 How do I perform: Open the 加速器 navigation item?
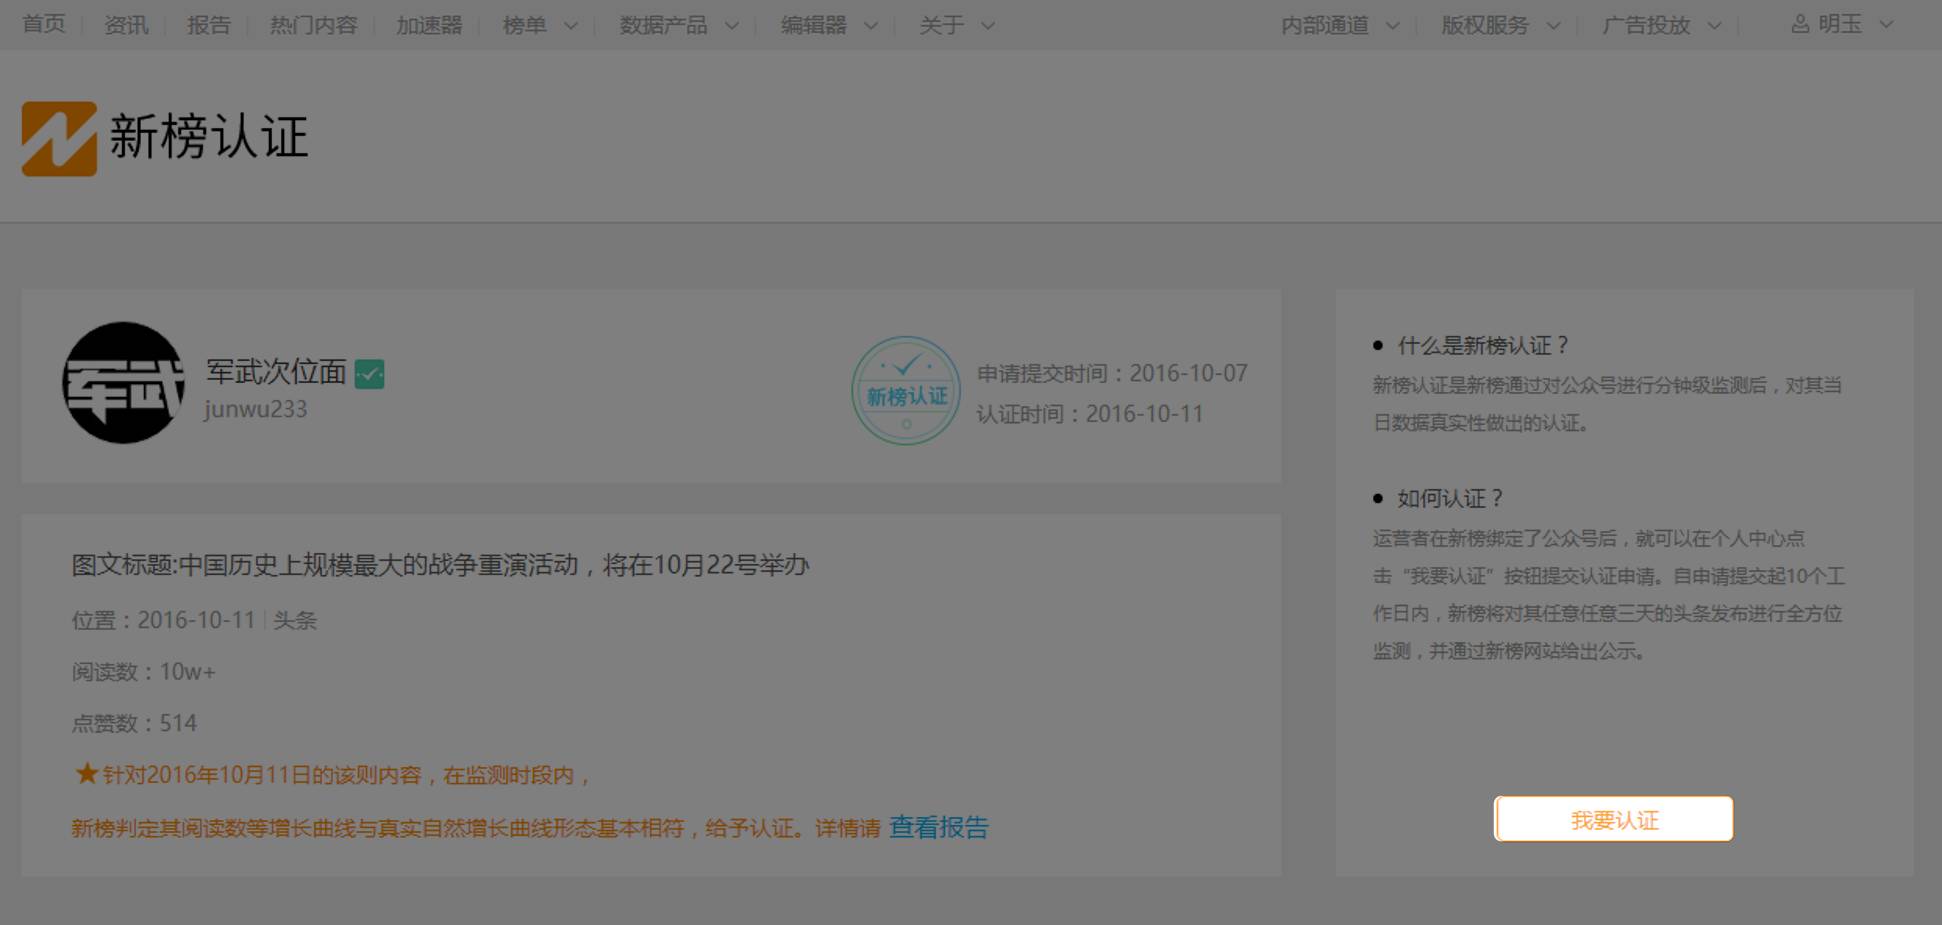[429, 25]
